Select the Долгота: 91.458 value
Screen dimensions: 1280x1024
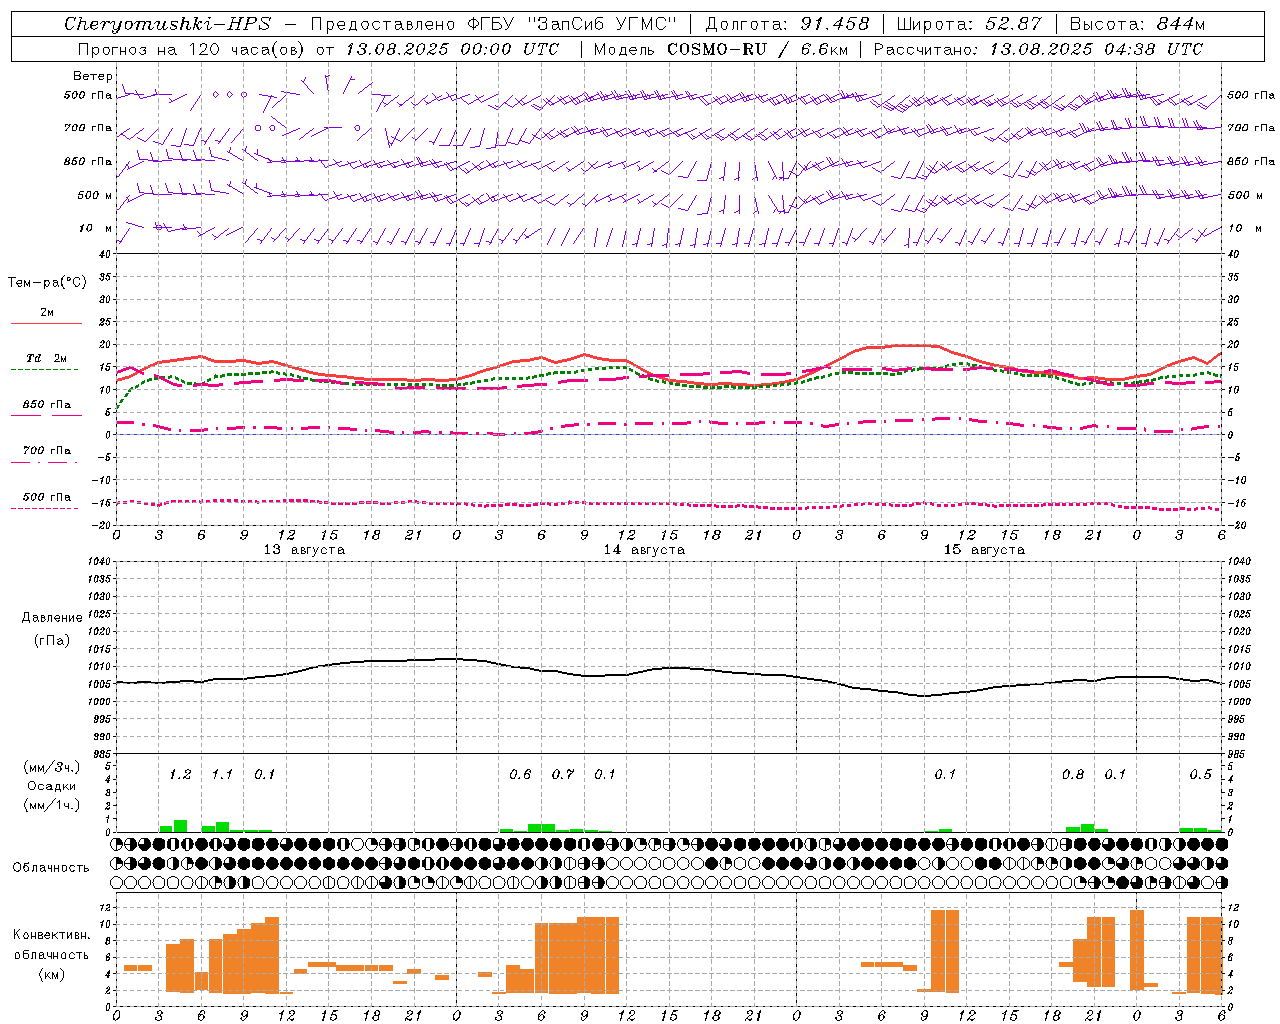point(788,24)
